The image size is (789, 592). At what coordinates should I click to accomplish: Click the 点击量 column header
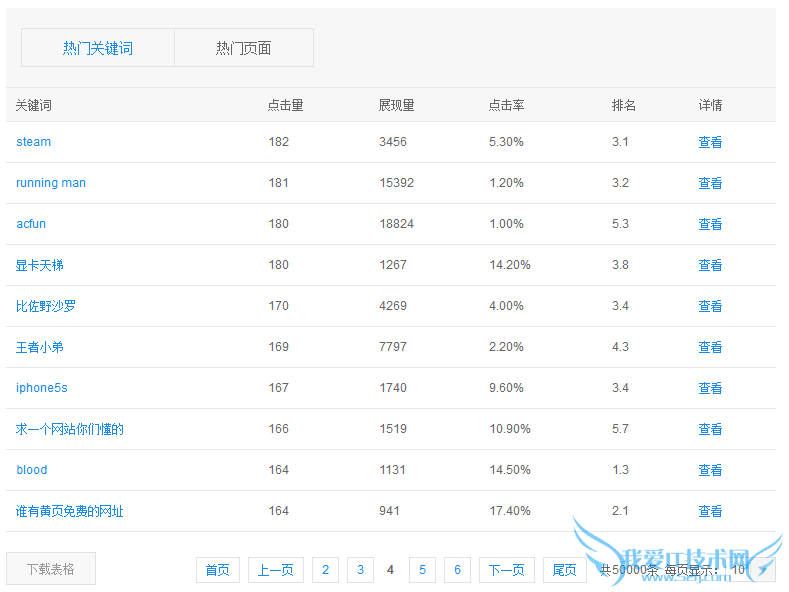285,105
